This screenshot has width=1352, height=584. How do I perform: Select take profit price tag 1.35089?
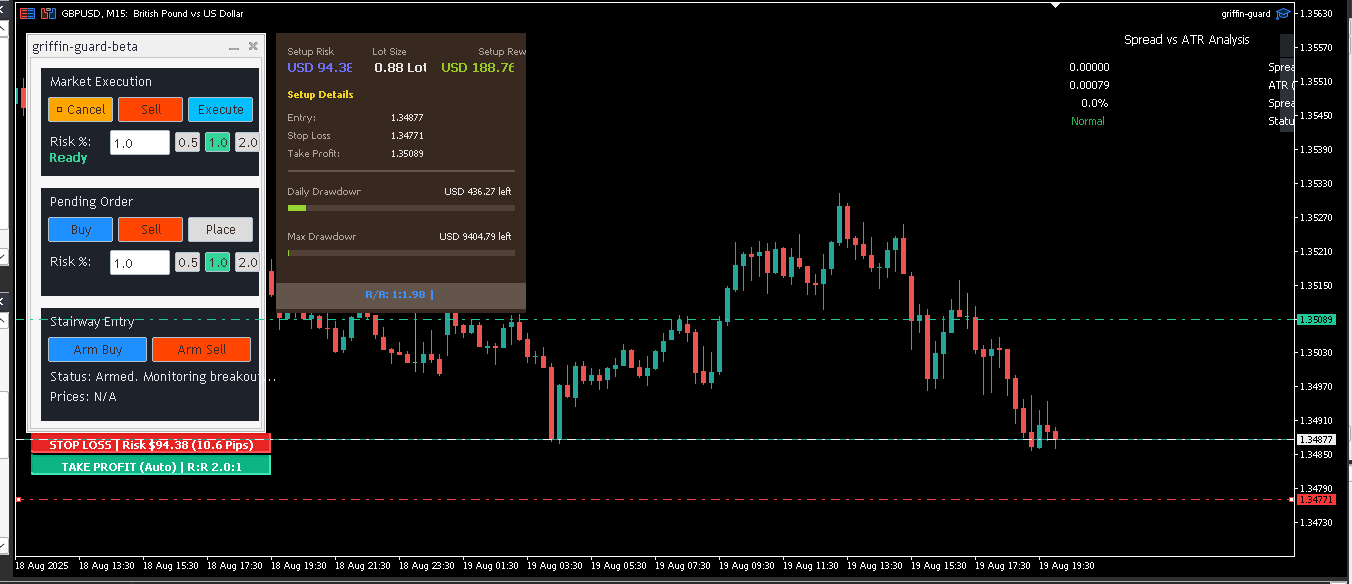click(x=1315, y=320)
